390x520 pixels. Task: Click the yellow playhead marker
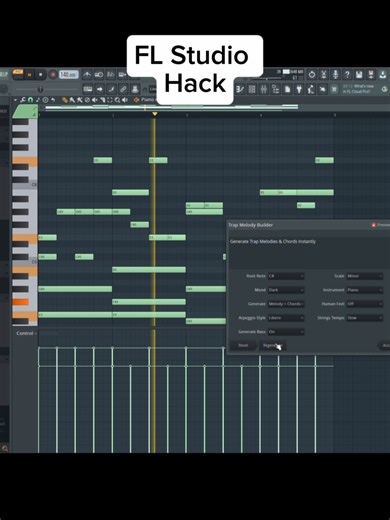155,114
